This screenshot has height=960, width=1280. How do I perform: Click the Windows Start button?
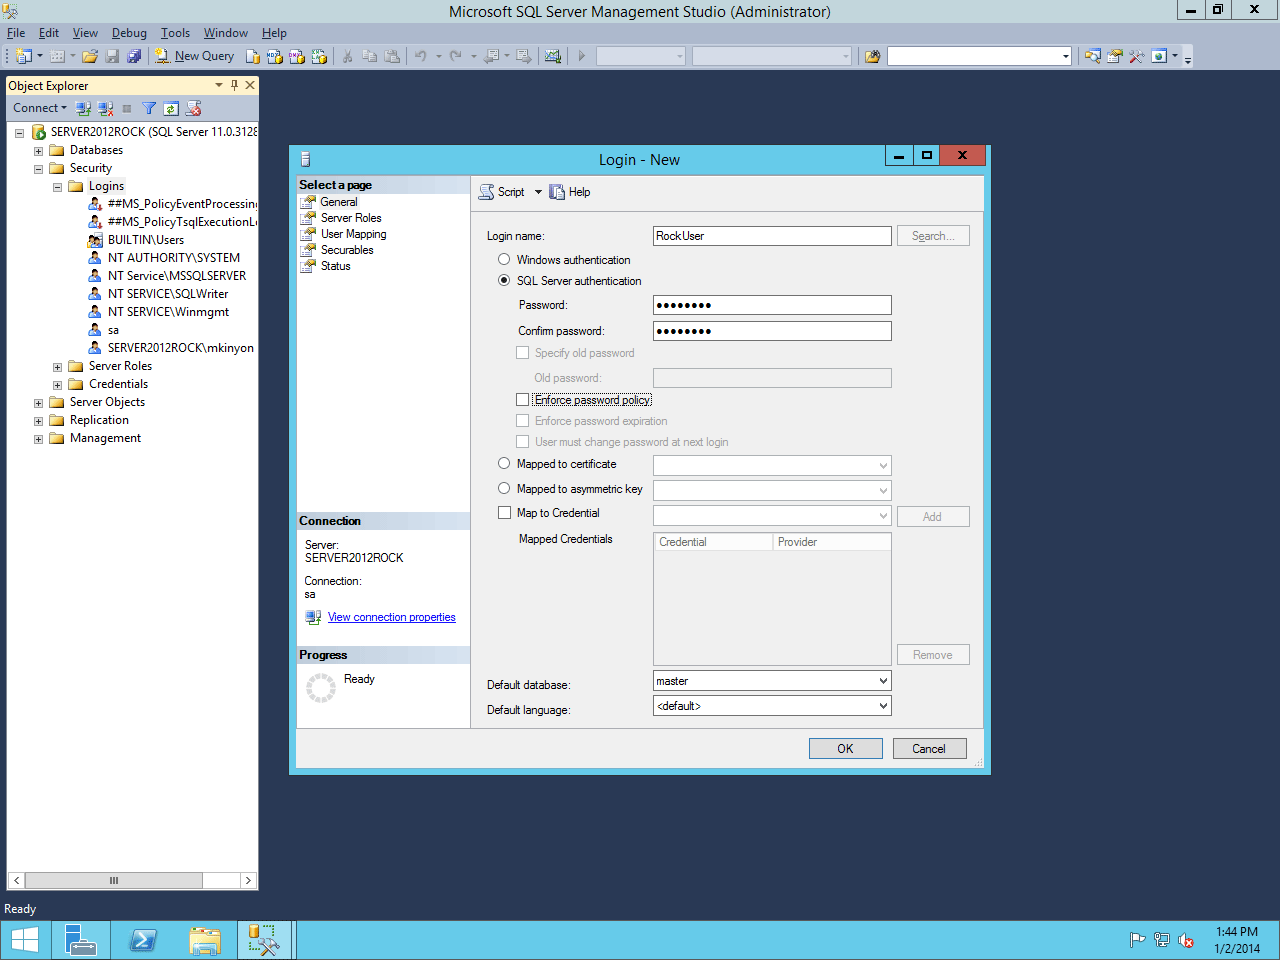point(24,940)
